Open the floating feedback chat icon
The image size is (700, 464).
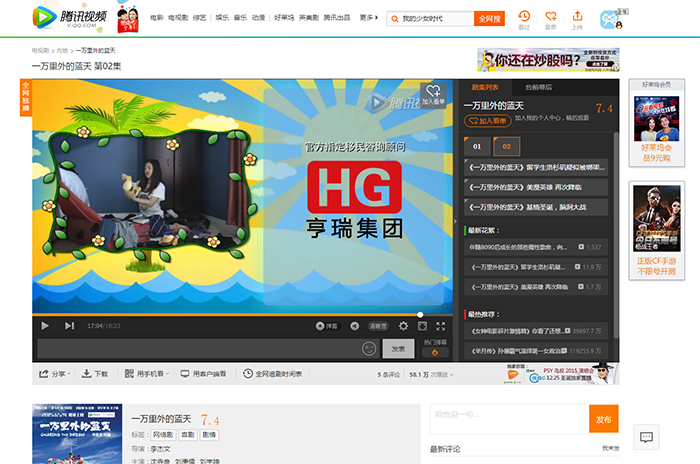[646, 437]
